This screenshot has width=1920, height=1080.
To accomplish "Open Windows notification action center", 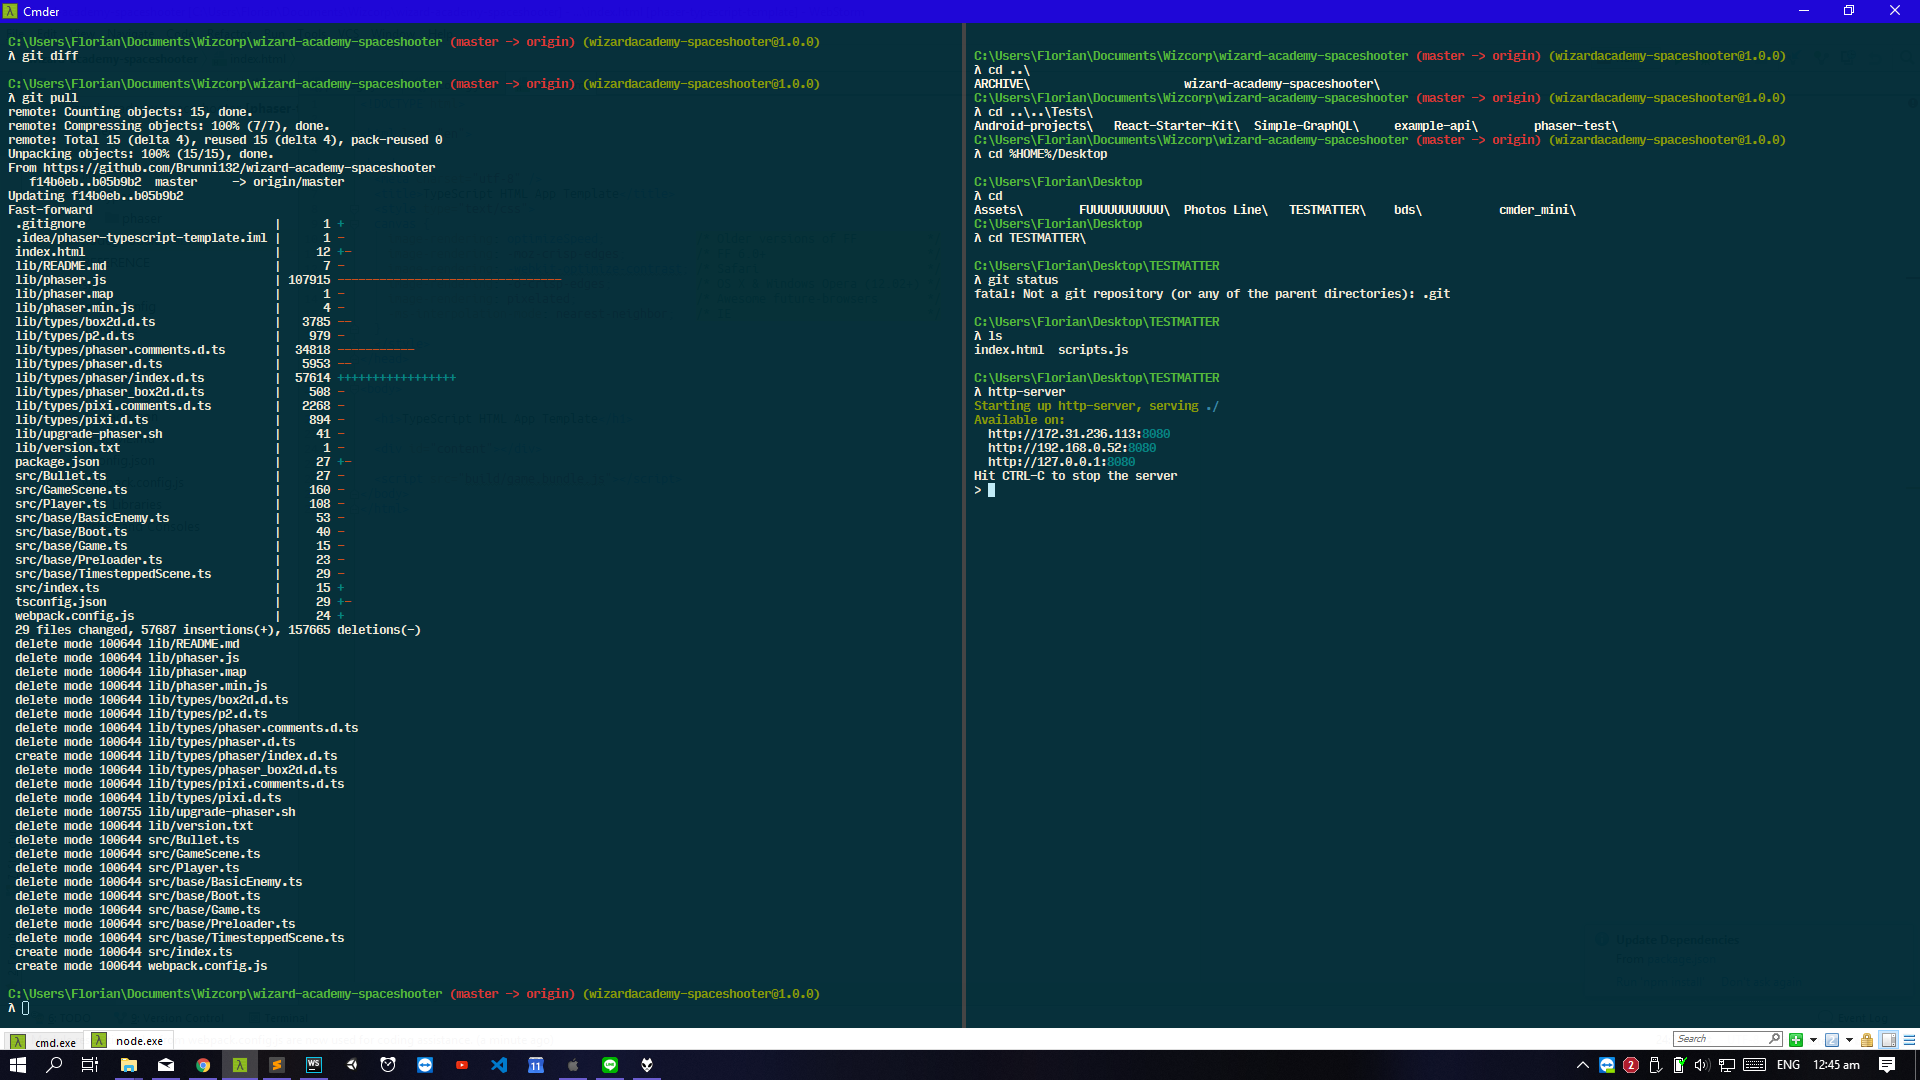I will (1887, 1065).
